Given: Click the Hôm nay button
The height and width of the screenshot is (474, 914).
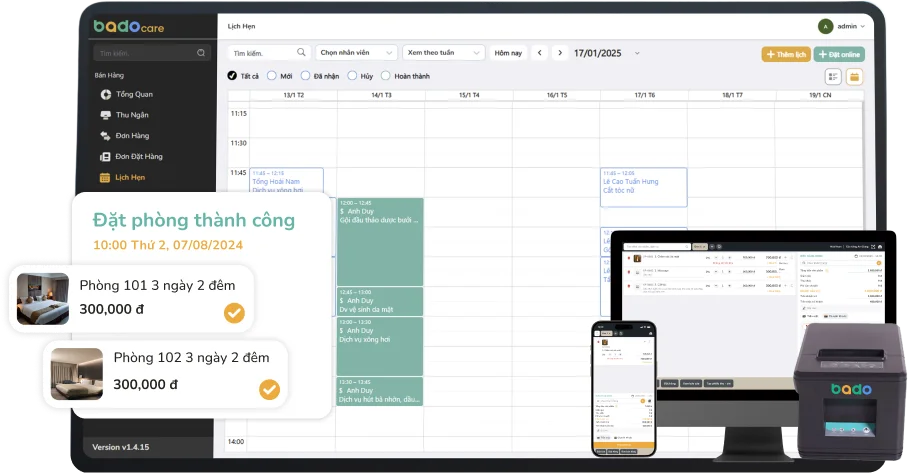Looking at the screenshot, I should point(508,53).
